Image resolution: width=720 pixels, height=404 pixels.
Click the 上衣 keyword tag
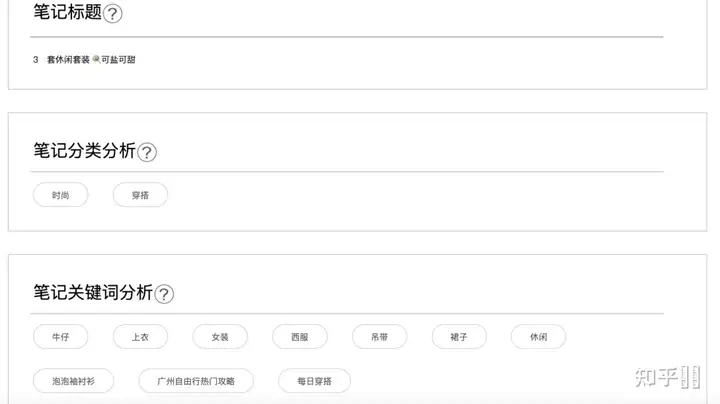[x=141, y=337]
